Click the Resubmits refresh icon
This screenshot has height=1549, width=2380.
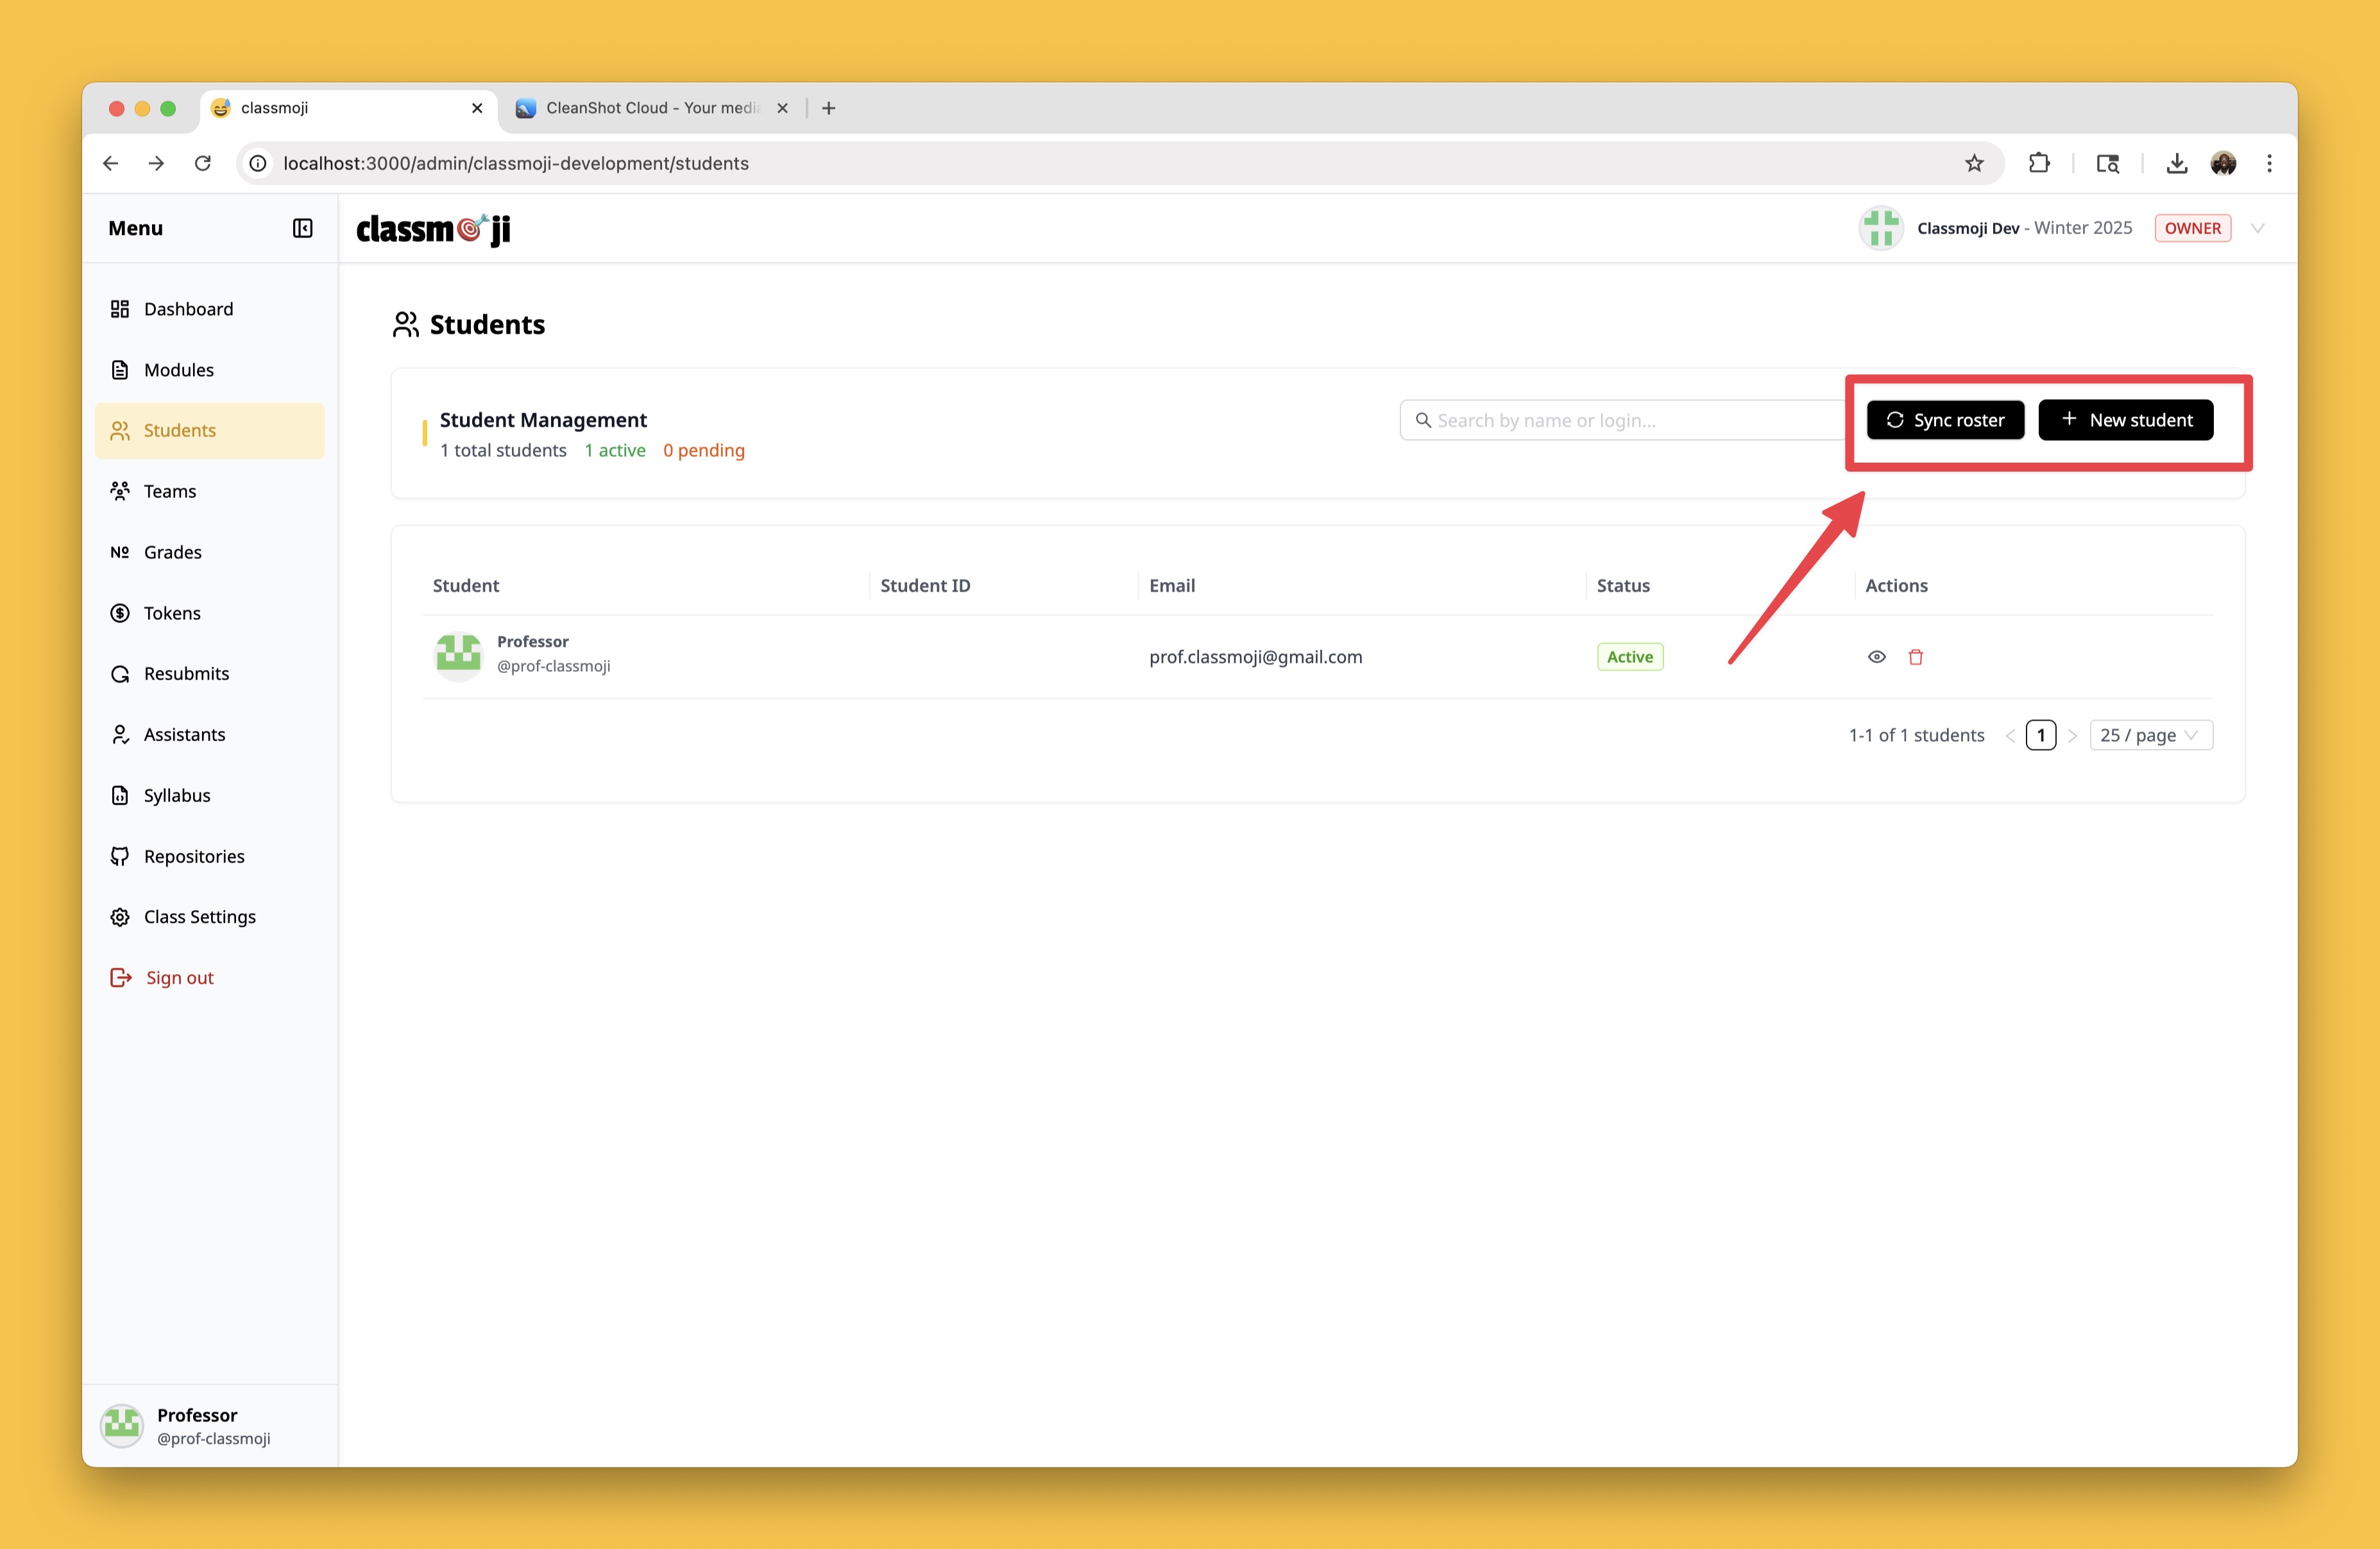point(120,674)
